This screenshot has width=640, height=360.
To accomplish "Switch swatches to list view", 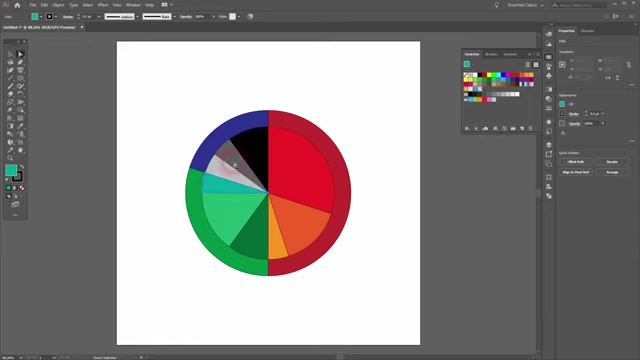I will point(527,64).
